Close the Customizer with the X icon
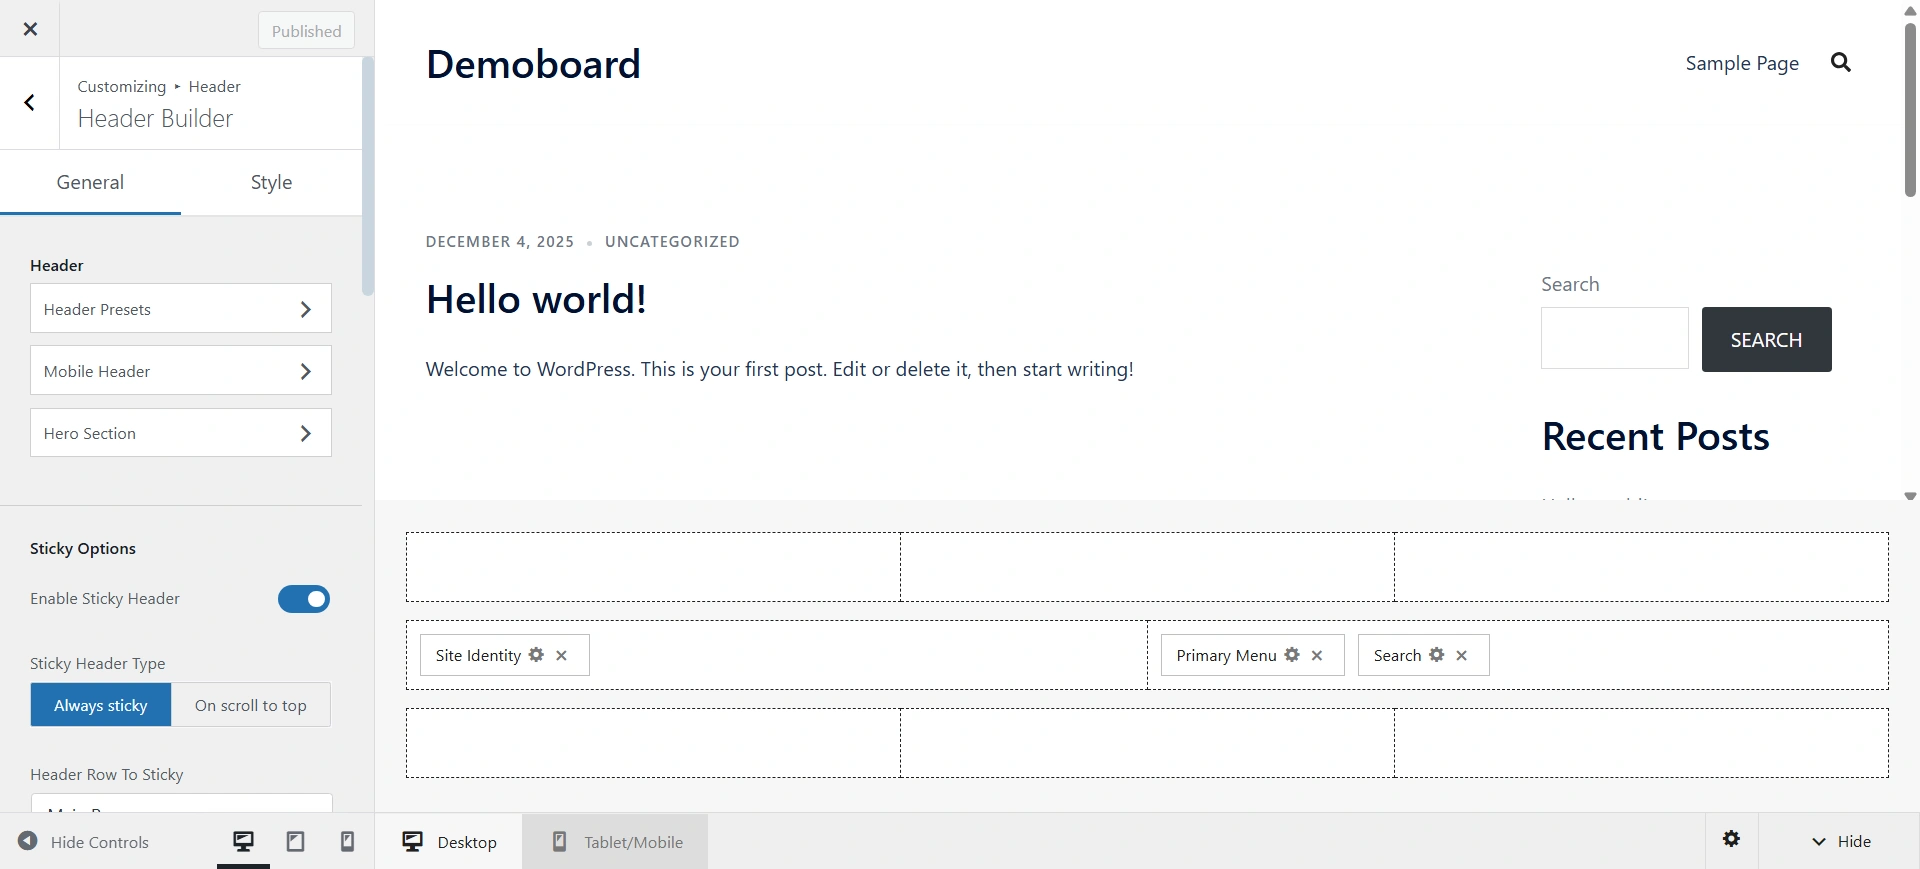The image size is (1920, 869). coord(30,29)
